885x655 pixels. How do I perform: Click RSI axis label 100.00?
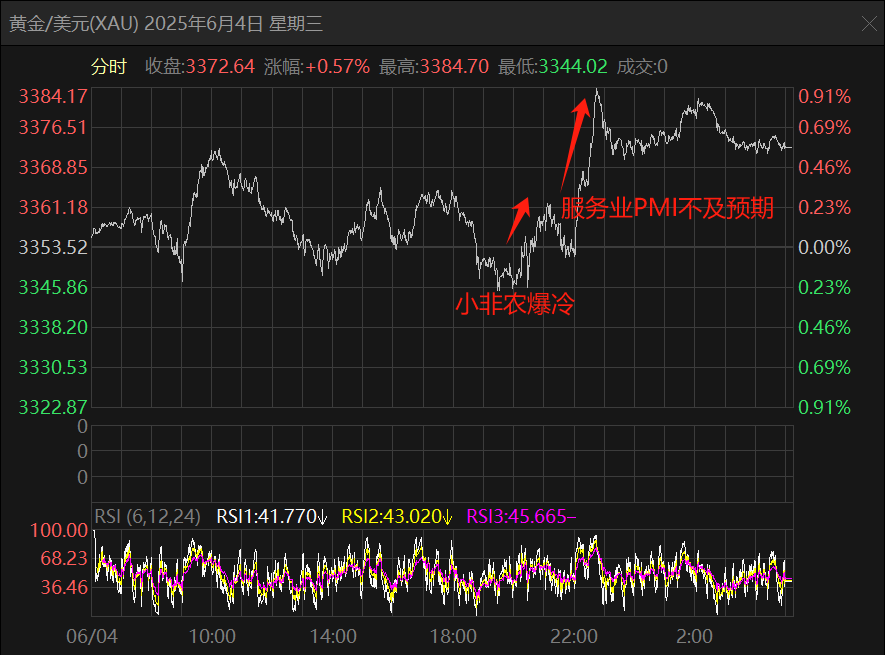(59, 531)
